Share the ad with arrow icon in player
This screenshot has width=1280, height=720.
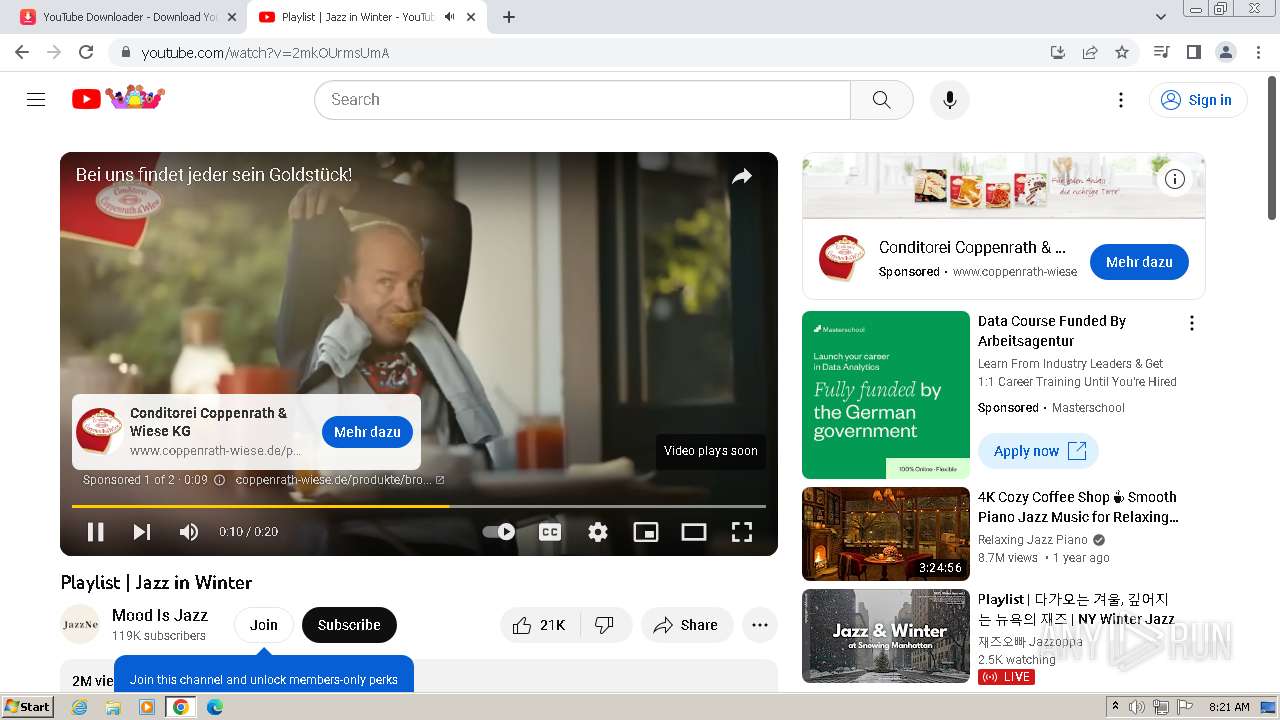coord(742,177)
